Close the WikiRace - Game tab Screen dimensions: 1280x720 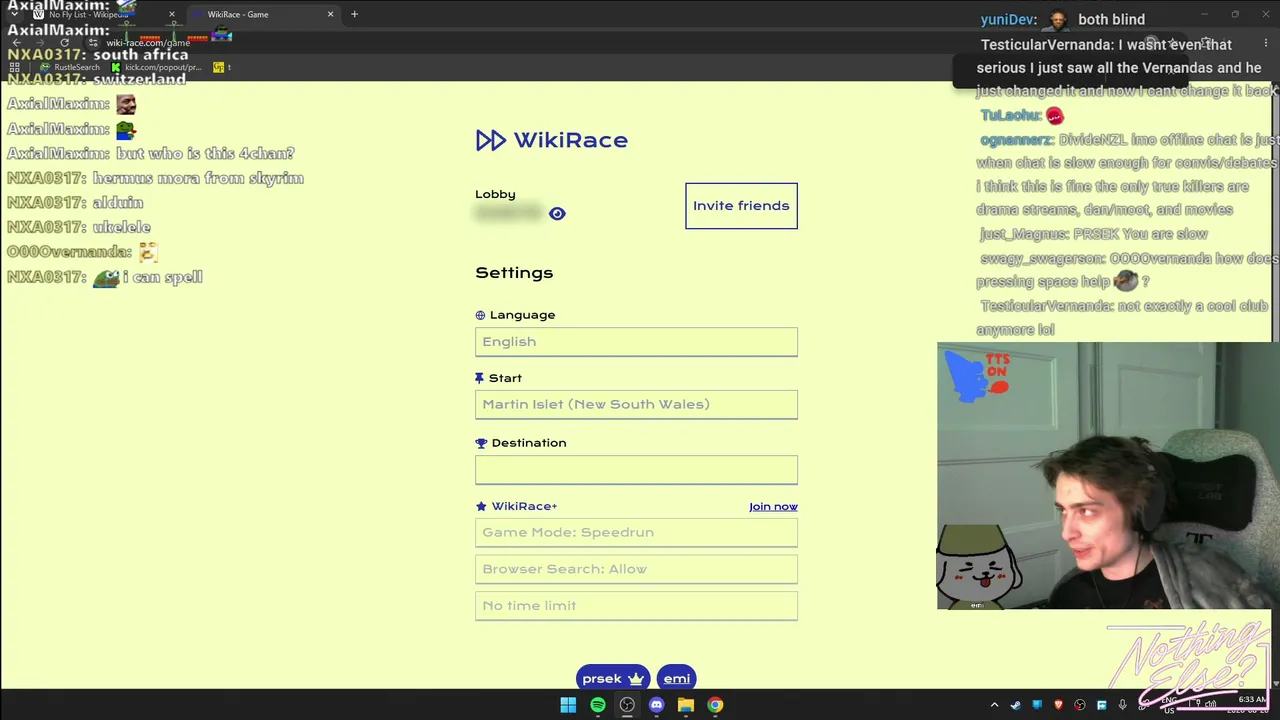click(330, 14)
